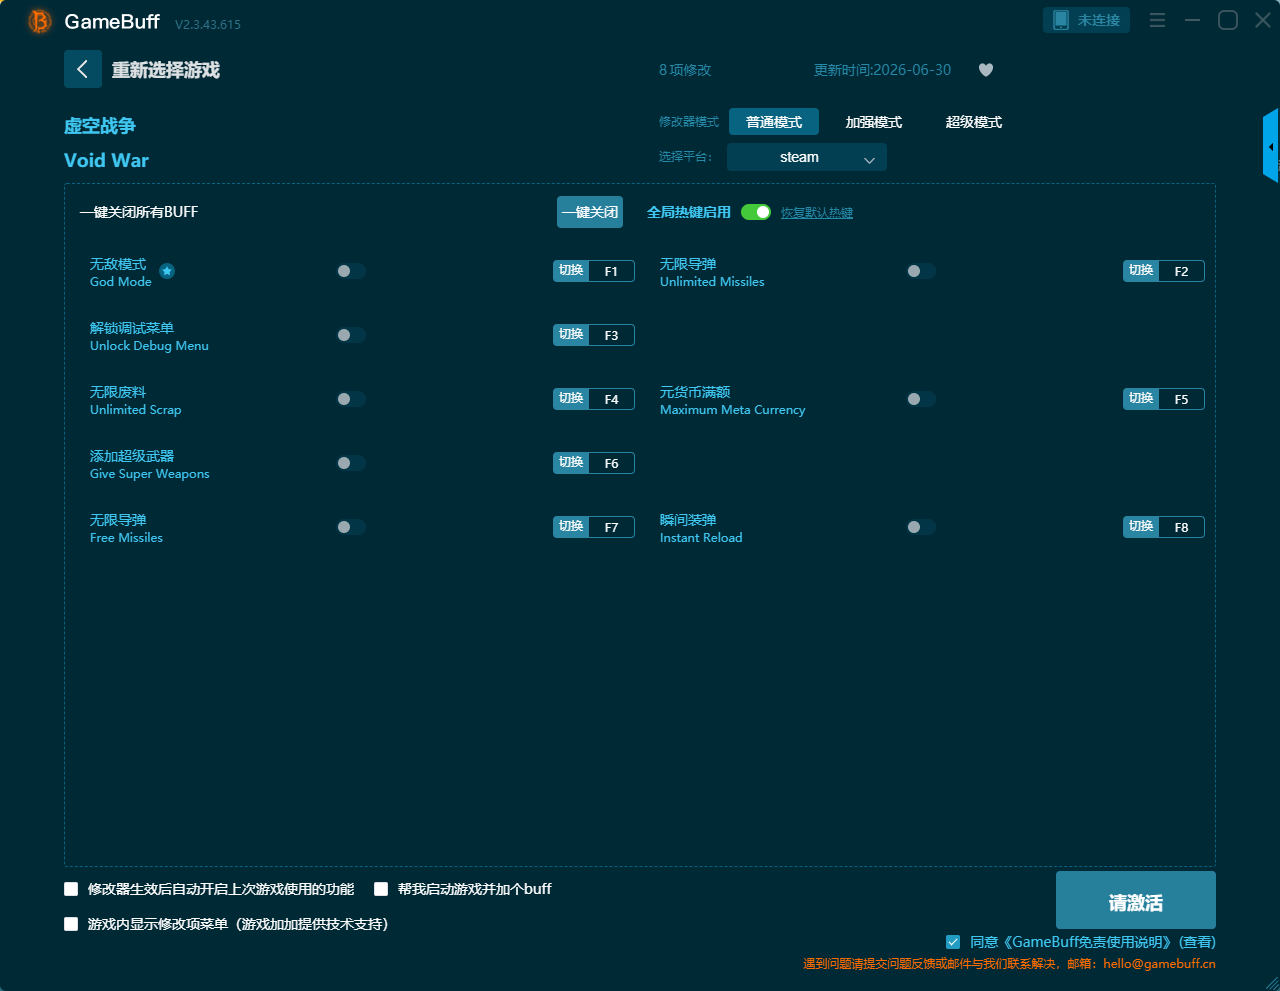Click the 一键关闭 button
This screenshot has width=1280, height=991.
(x=590, y=212)
